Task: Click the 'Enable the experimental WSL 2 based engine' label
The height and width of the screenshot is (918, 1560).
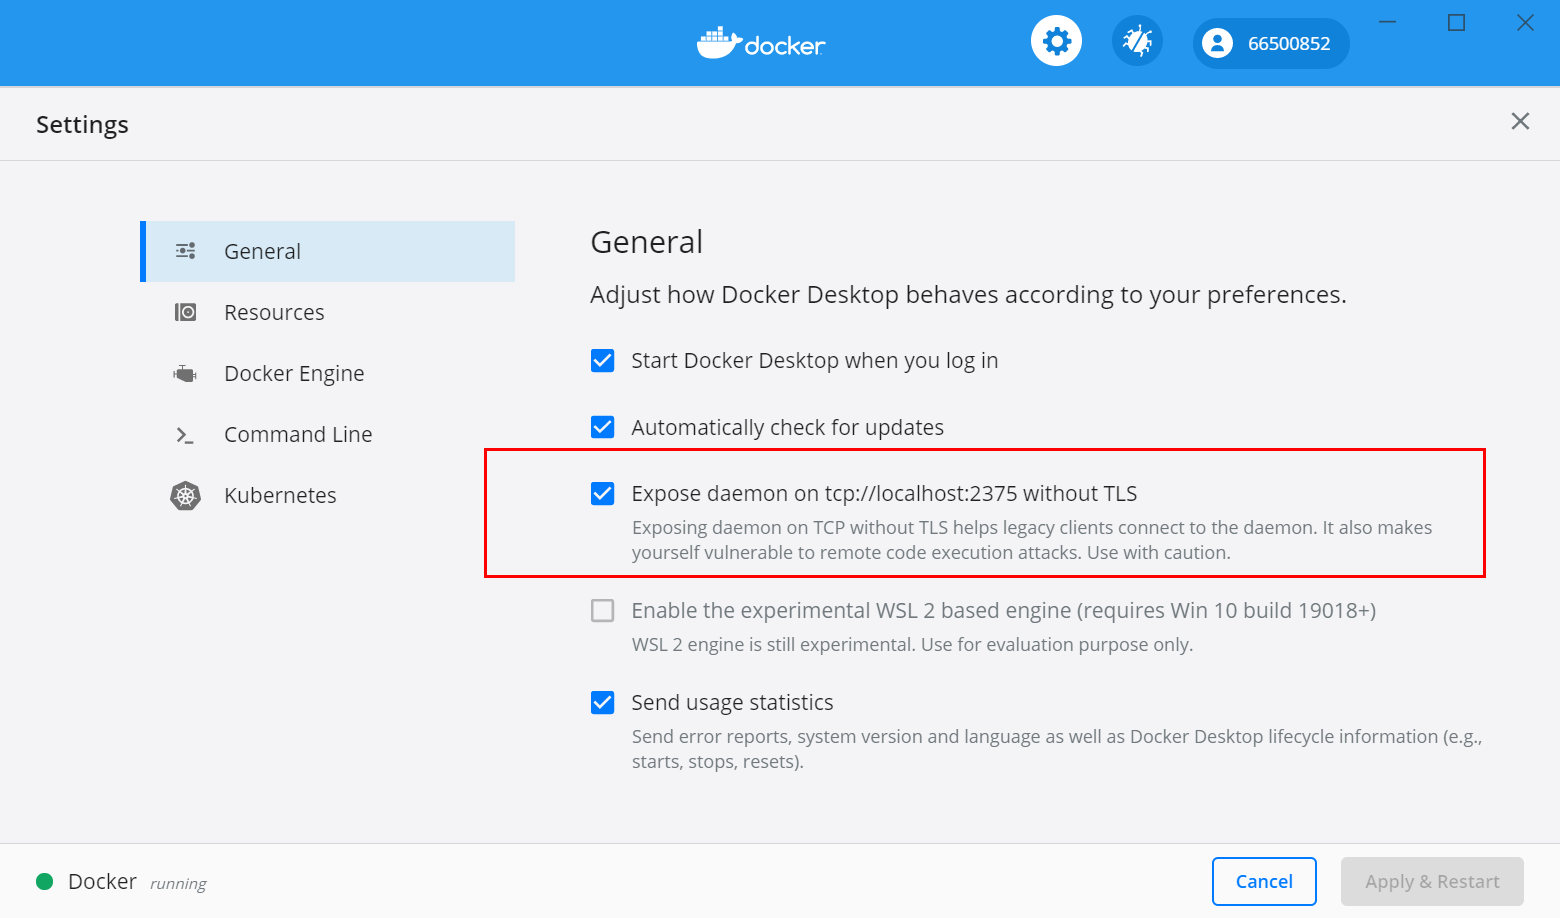Action: click(1004, 610)
